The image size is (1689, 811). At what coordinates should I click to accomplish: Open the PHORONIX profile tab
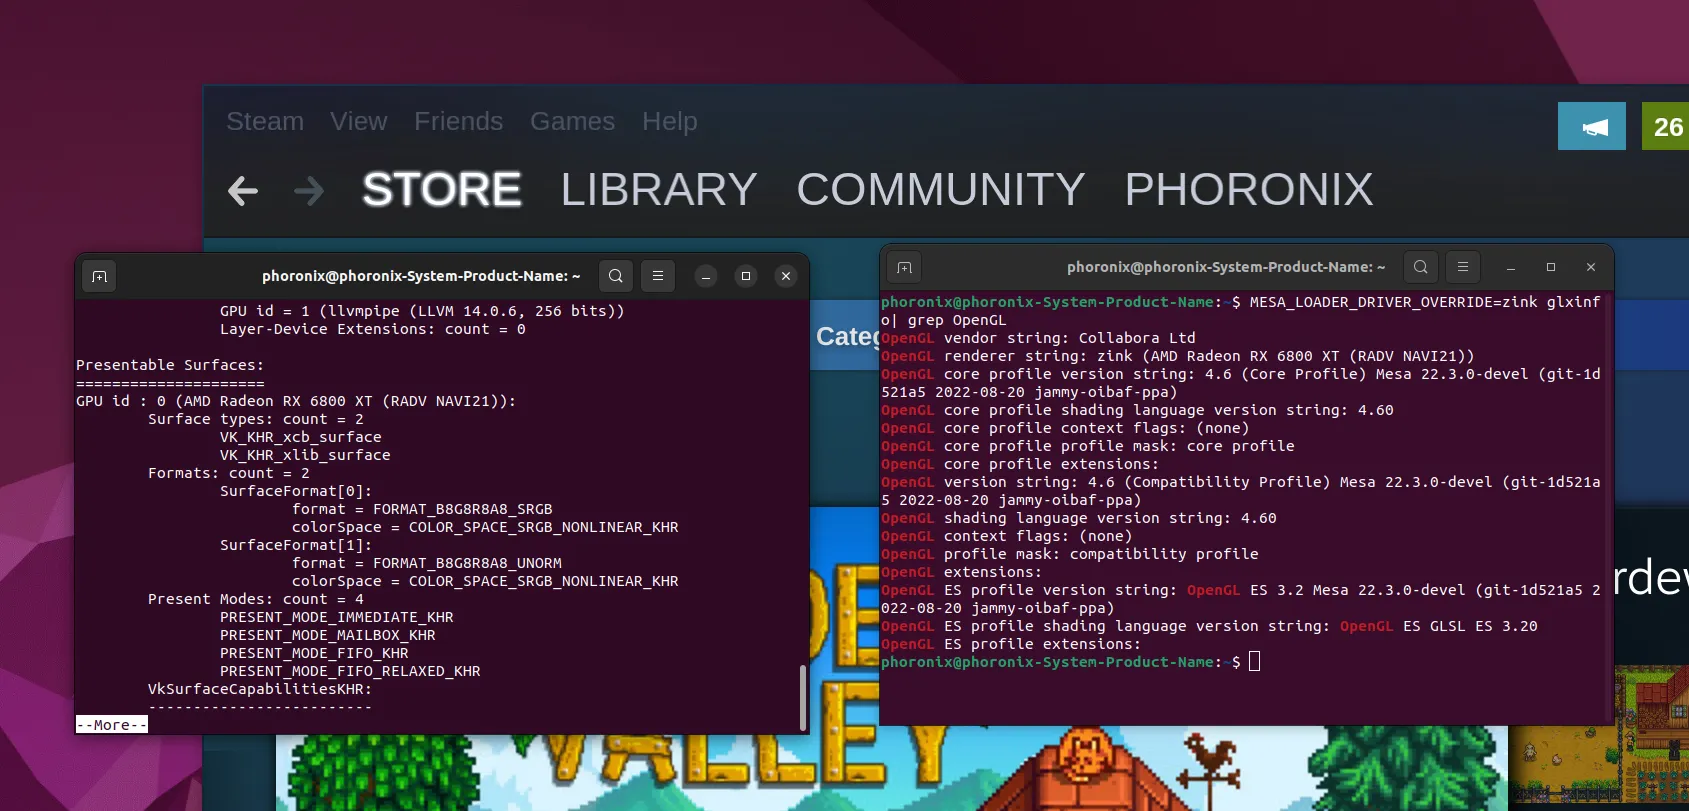[1249, 189]
